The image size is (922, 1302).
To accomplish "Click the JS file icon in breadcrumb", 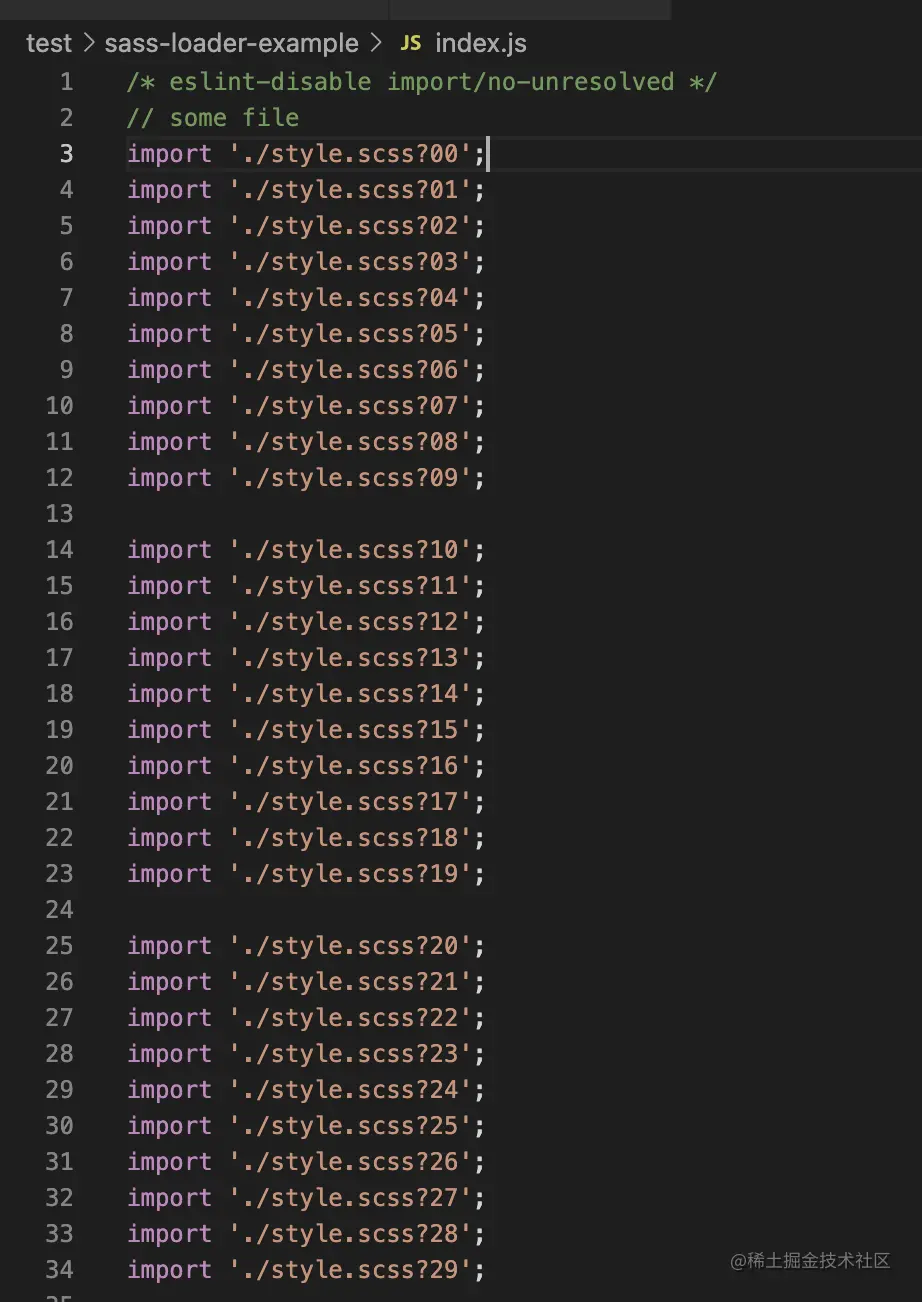I will tap(410, 44).
